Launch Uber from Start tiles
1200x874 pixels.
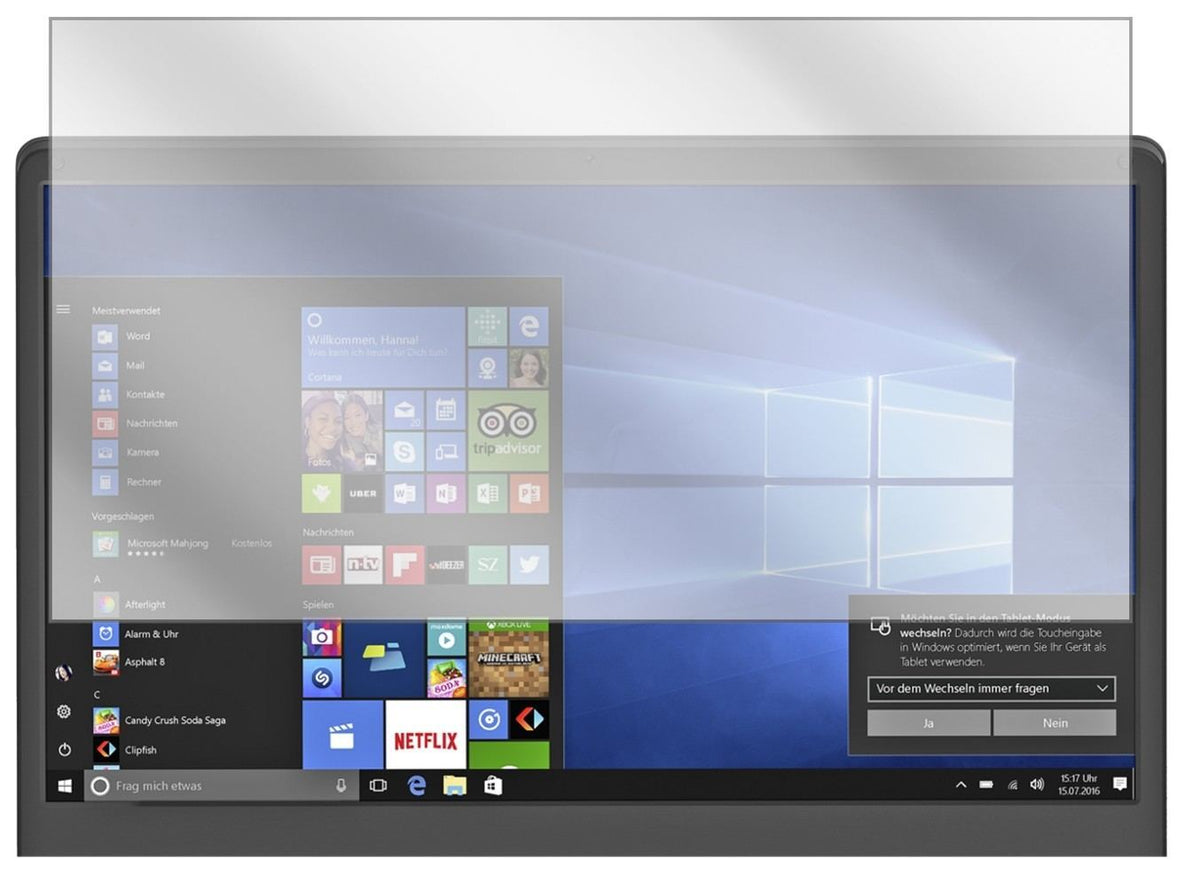pos(363,493)
